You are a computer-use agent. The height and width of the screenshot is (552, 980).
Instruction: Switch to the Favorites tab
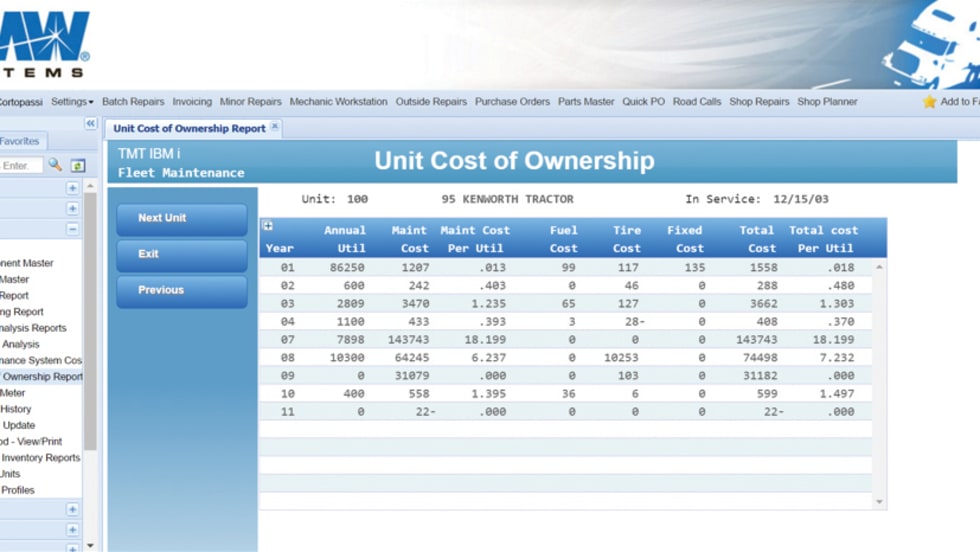tap(20, 142)
